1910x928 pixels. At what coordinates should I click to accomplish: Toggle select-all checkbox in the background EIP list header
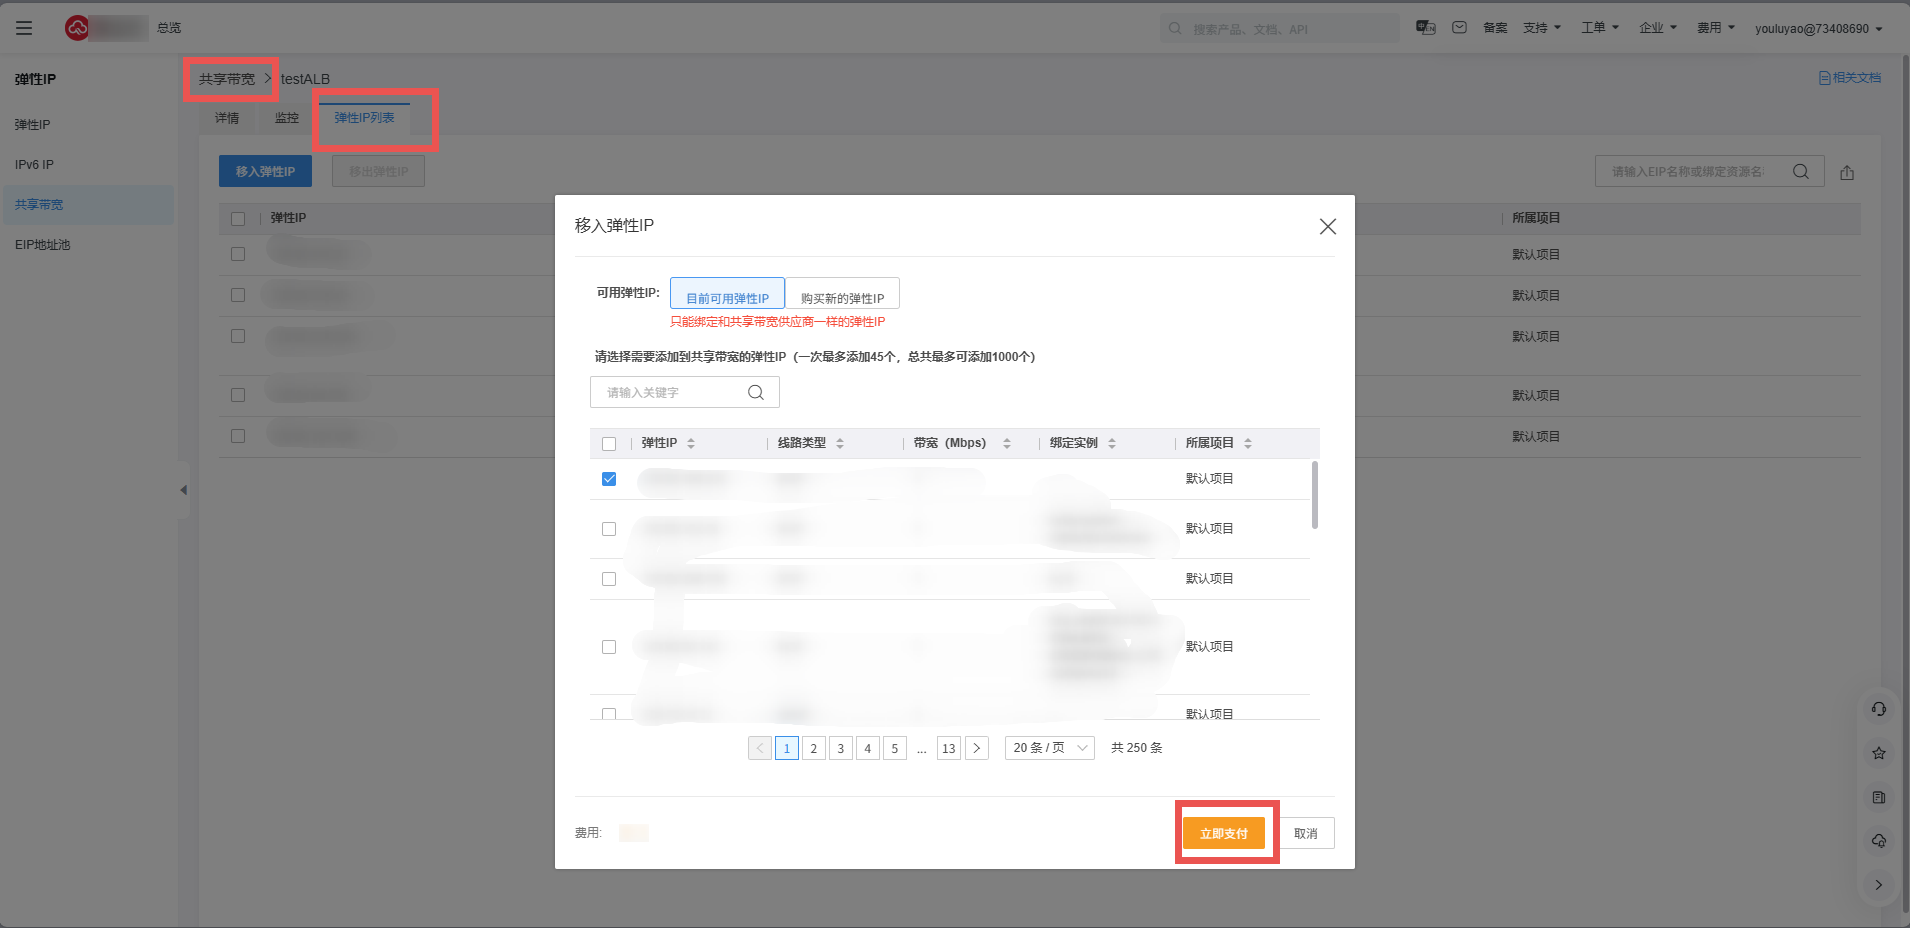pos(238,219)
